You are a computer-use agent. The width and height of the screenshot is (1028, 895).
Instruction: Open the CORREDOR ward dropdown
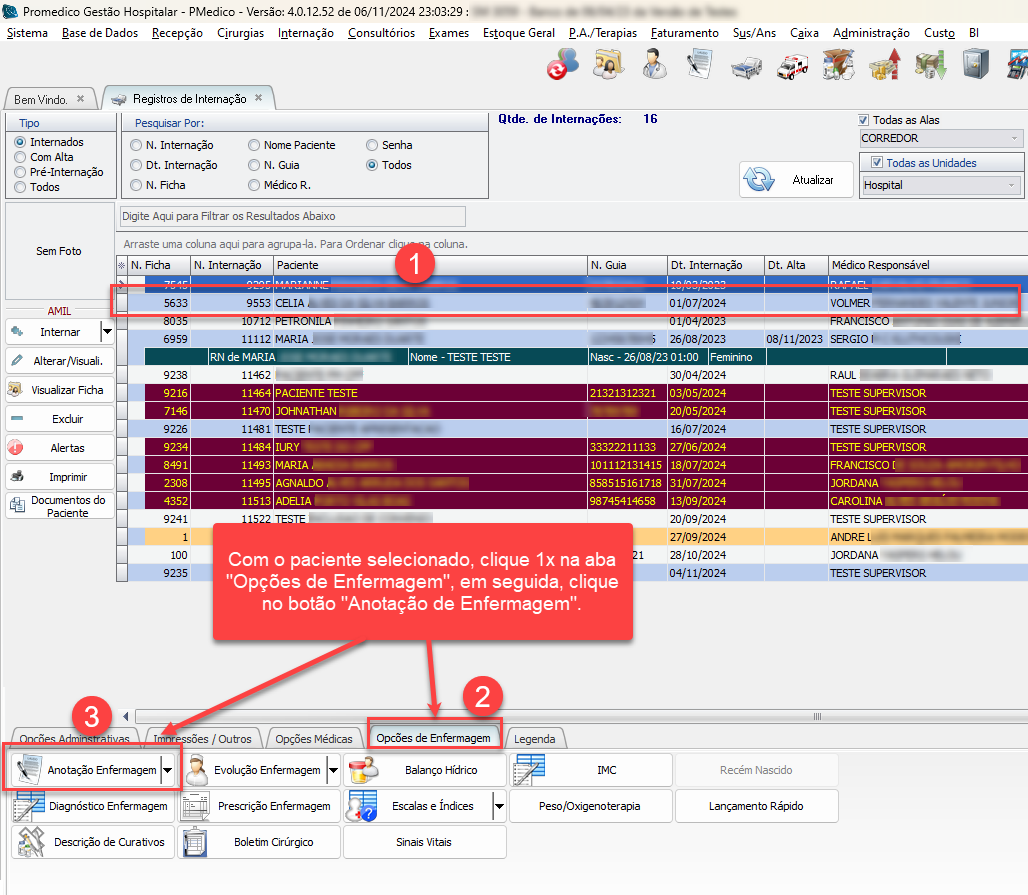click(x=1015, y=138)
